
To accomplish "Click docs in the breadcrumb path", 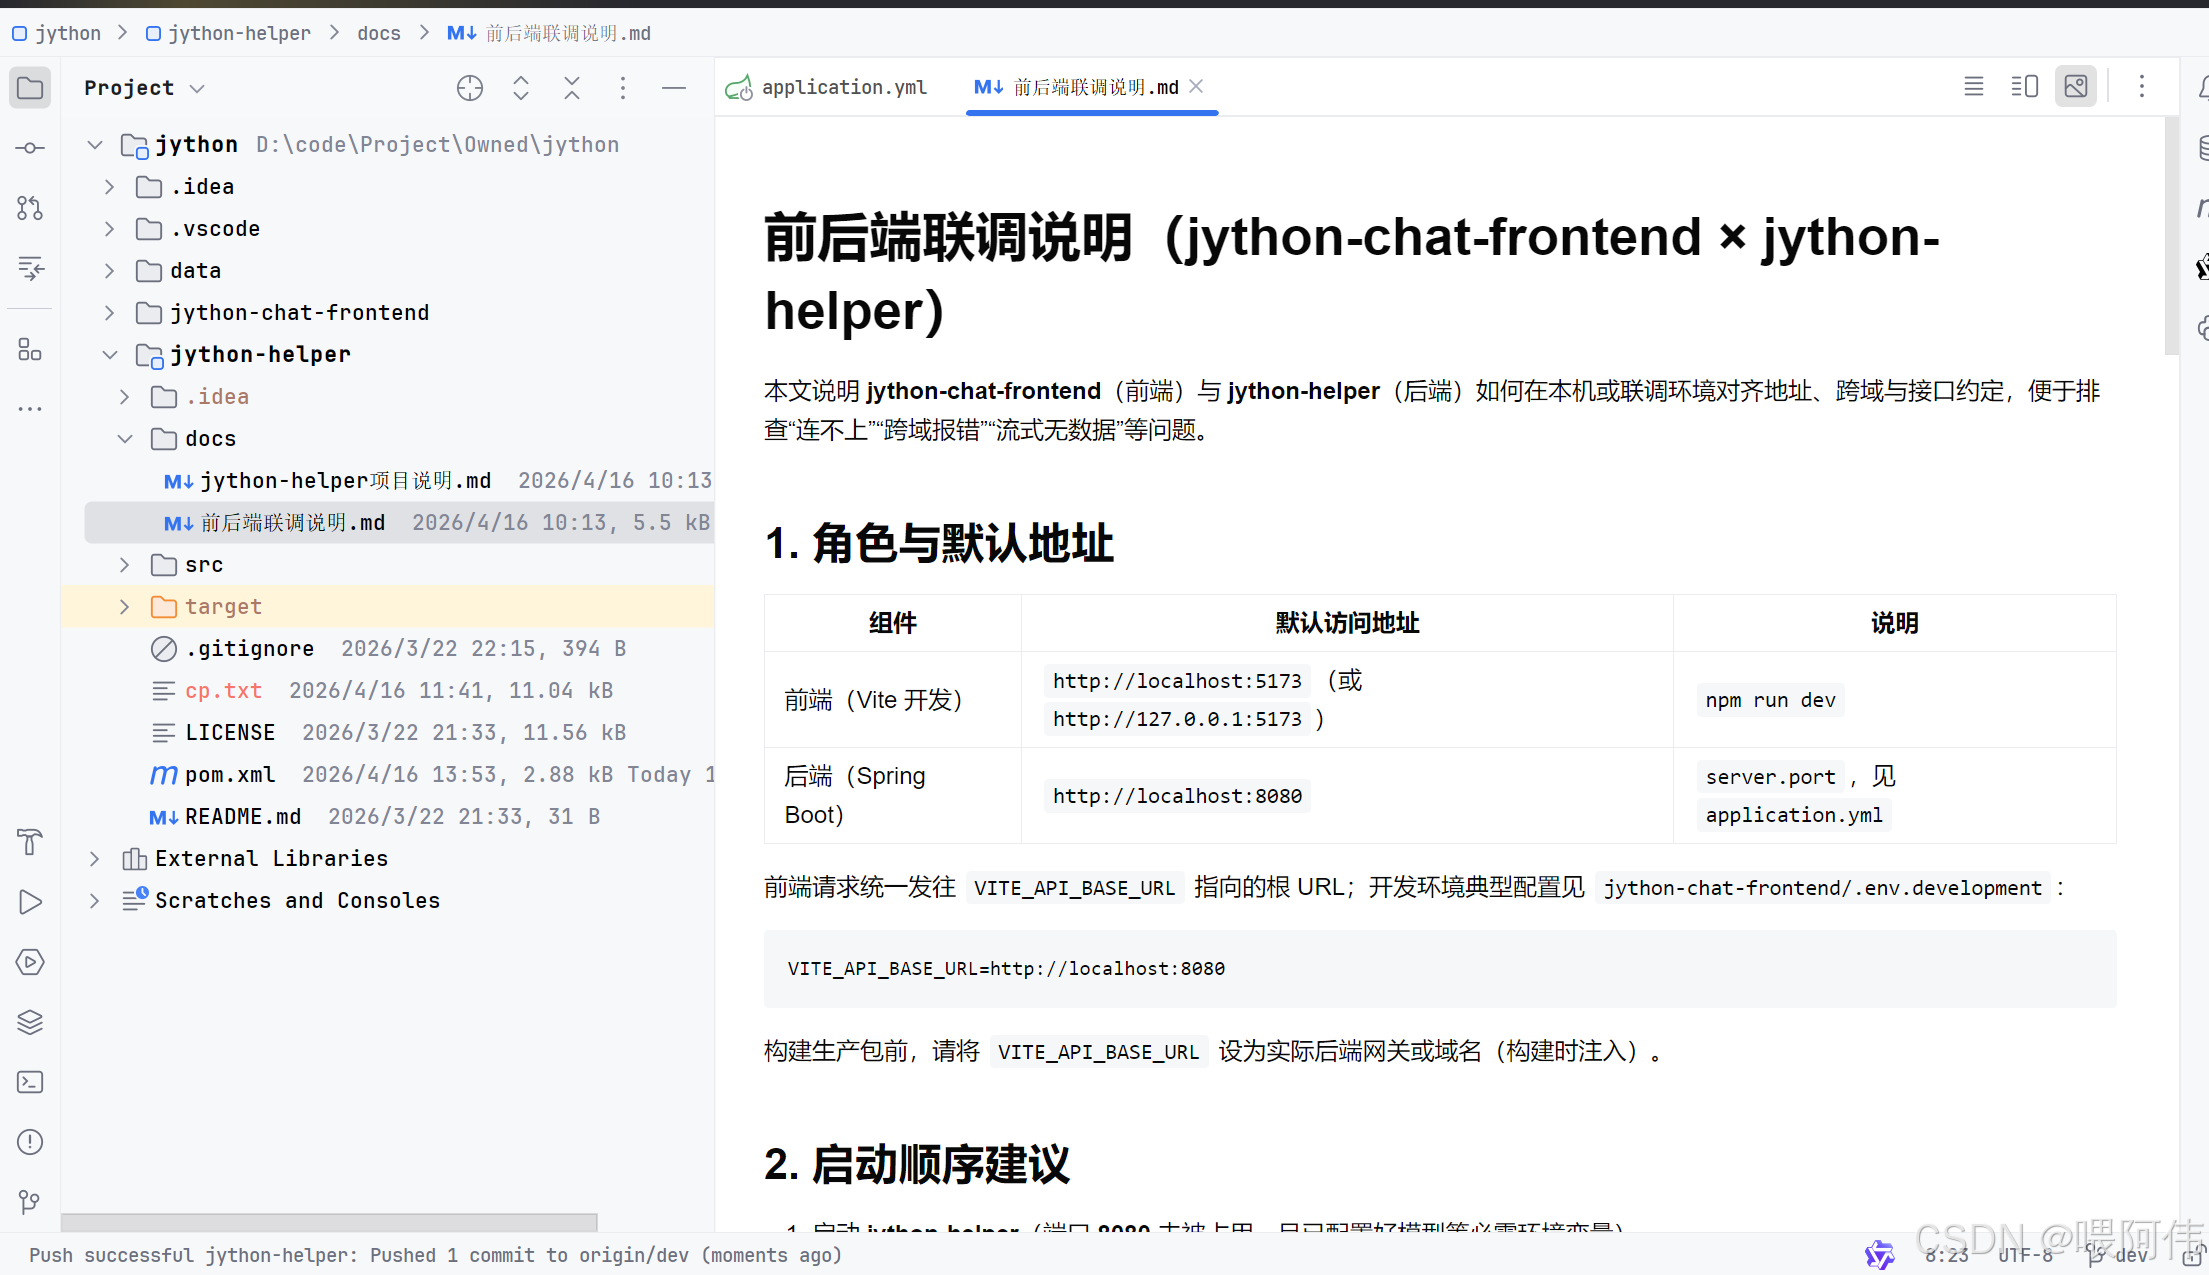I will (379, 33).
